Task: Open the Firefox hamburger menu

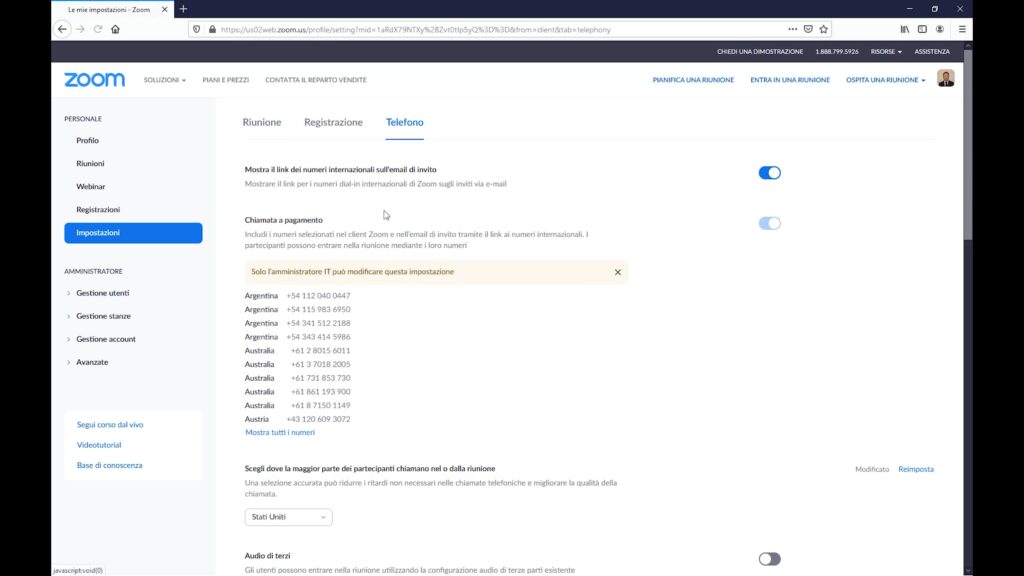Action: (961, 29)
